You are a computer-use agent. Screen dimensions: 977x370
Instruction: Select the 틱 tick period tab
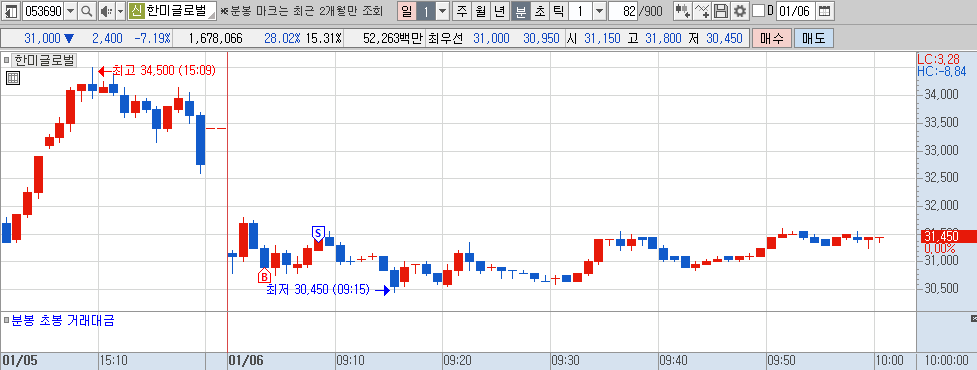point(558,11)
